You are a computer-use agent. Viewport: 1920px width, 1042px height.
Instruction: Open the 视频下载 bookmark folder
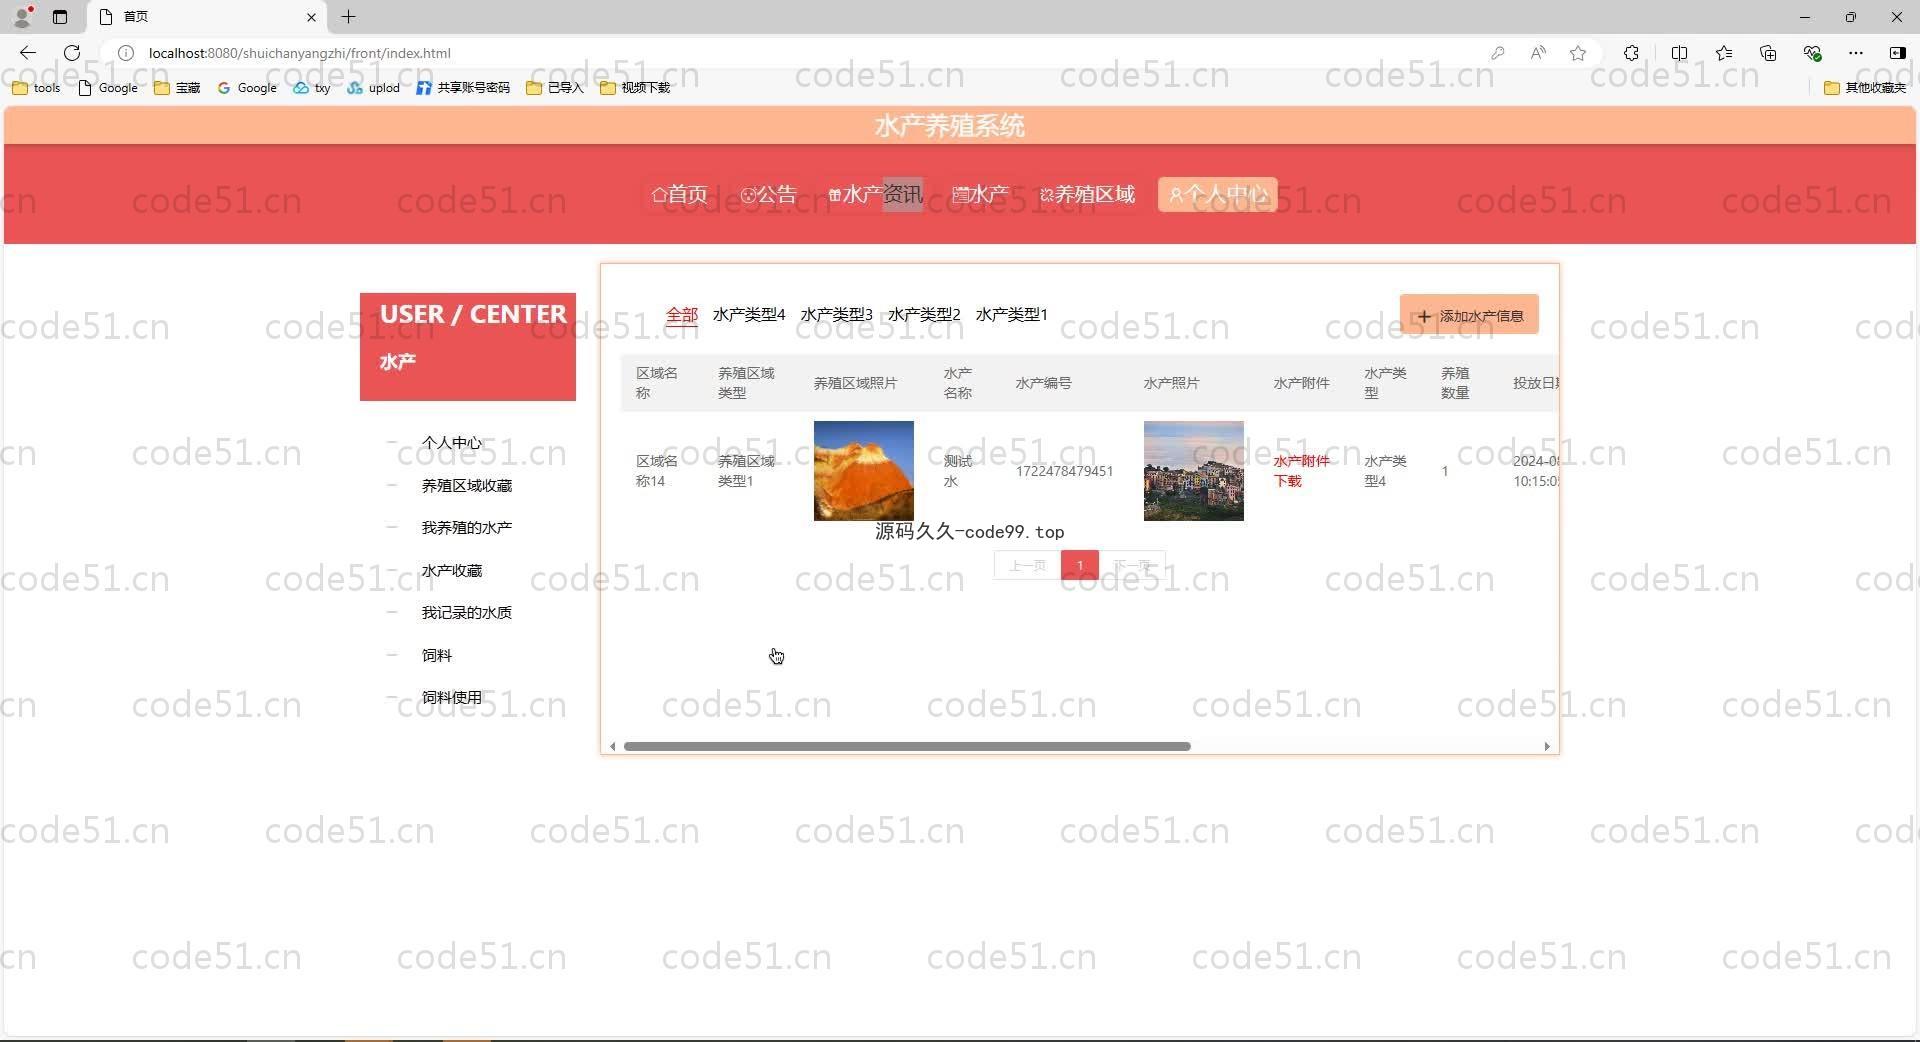point(635,88)
